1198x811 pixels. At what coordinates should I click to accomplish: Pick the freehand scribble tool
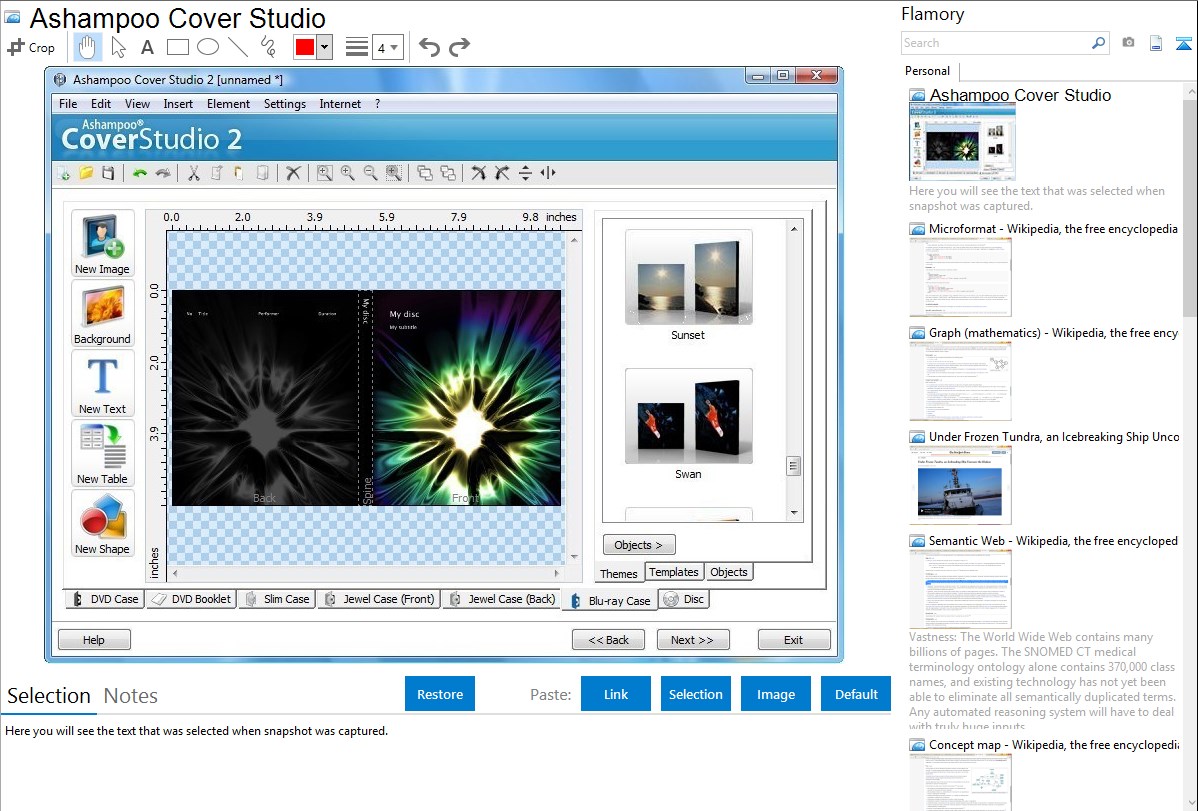268,47
